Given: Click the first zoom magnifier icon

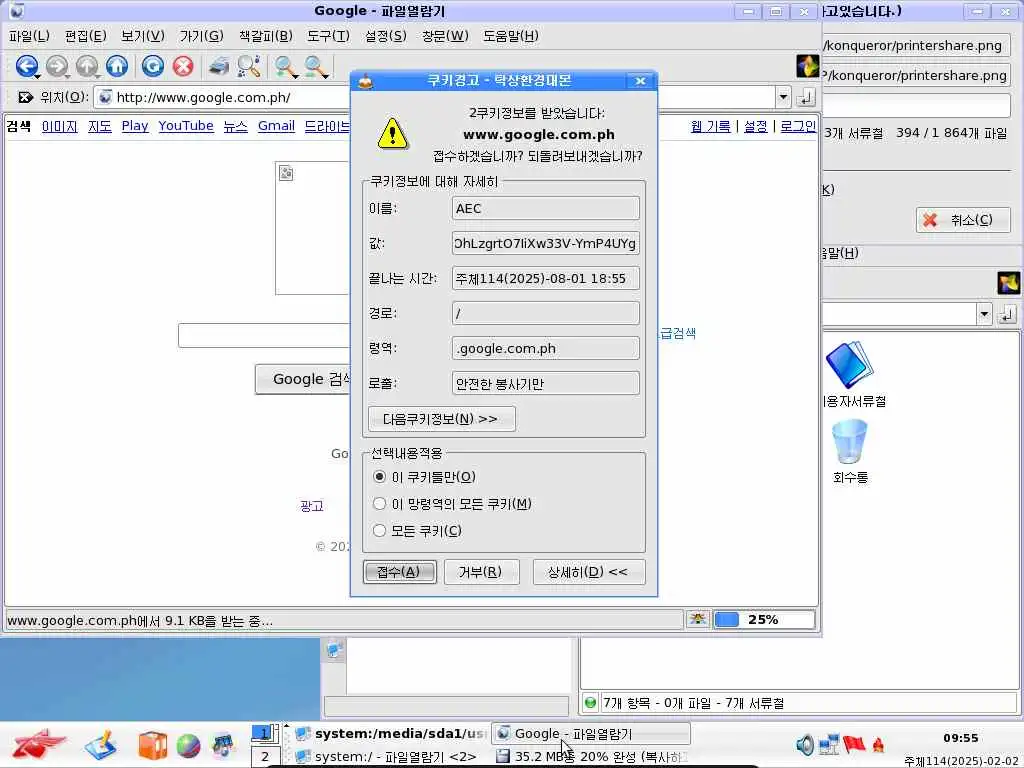Looking at the screenshot, I should point(285,66).
